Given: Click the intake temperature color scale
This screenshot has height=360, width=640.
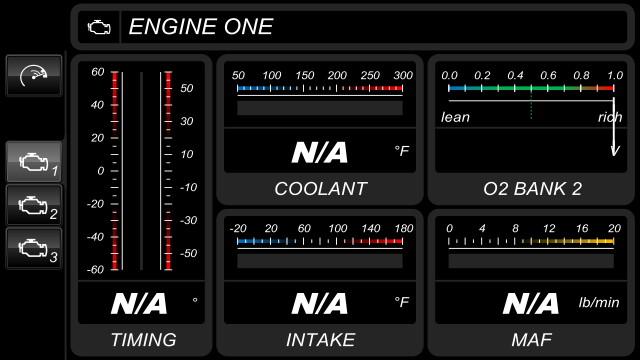Looking at the screenshot, I should 320,241.
